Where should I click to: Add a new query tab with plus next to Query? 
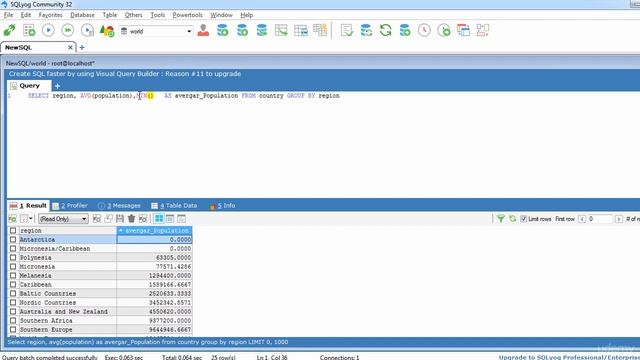57,86
